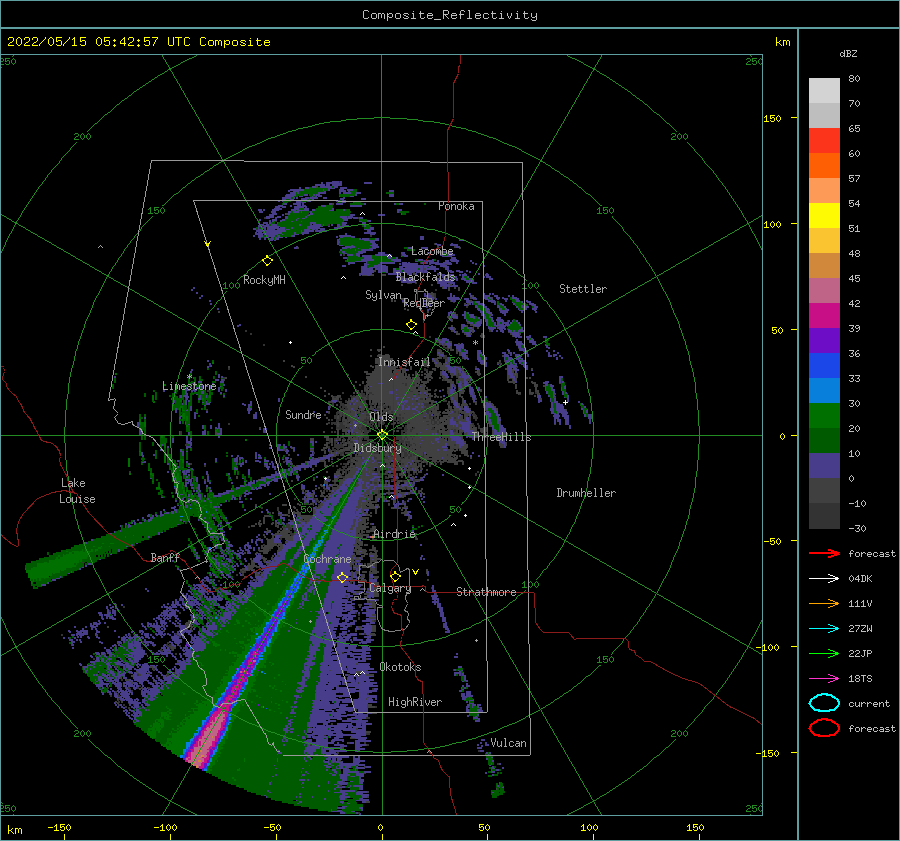Select the blue 36 dBZ color swatch
The height and width of the screenshot is (841, 900).
tap(824, 365)
